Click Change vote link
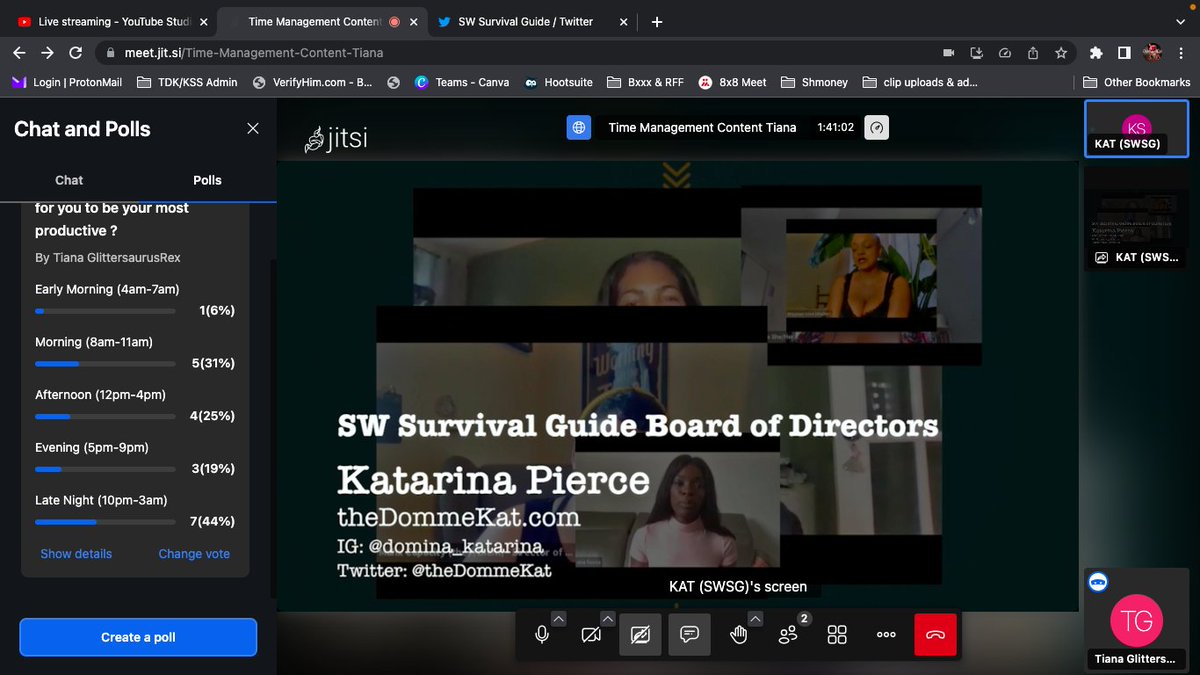 [x=194, y=554]
